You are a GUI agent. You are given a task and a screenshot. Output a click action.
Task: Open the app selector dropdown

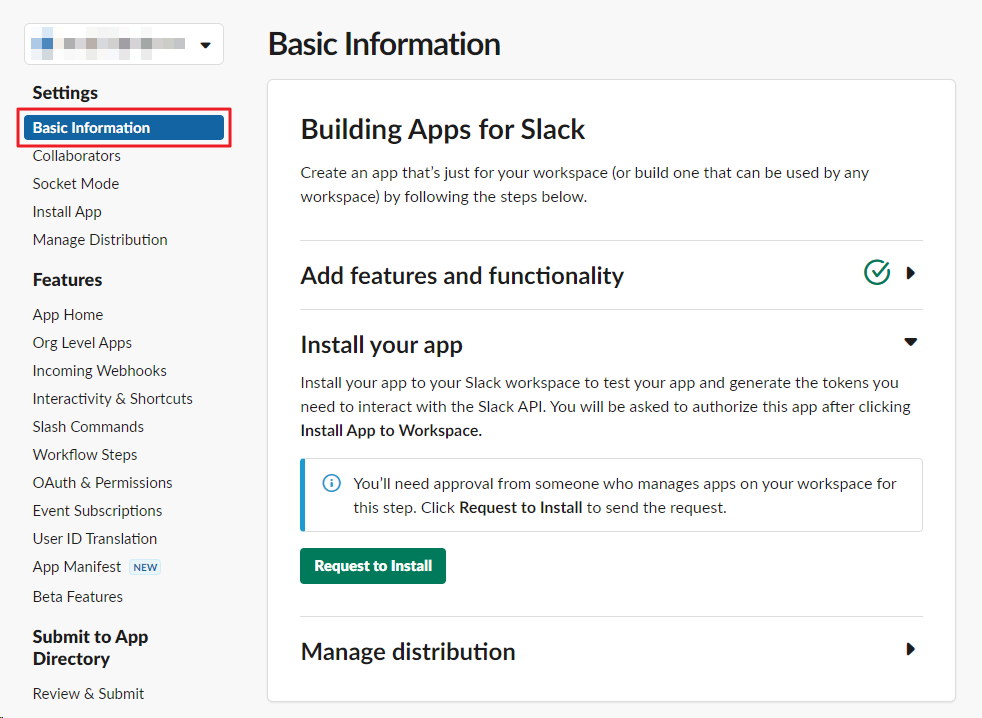pos(124,44)
